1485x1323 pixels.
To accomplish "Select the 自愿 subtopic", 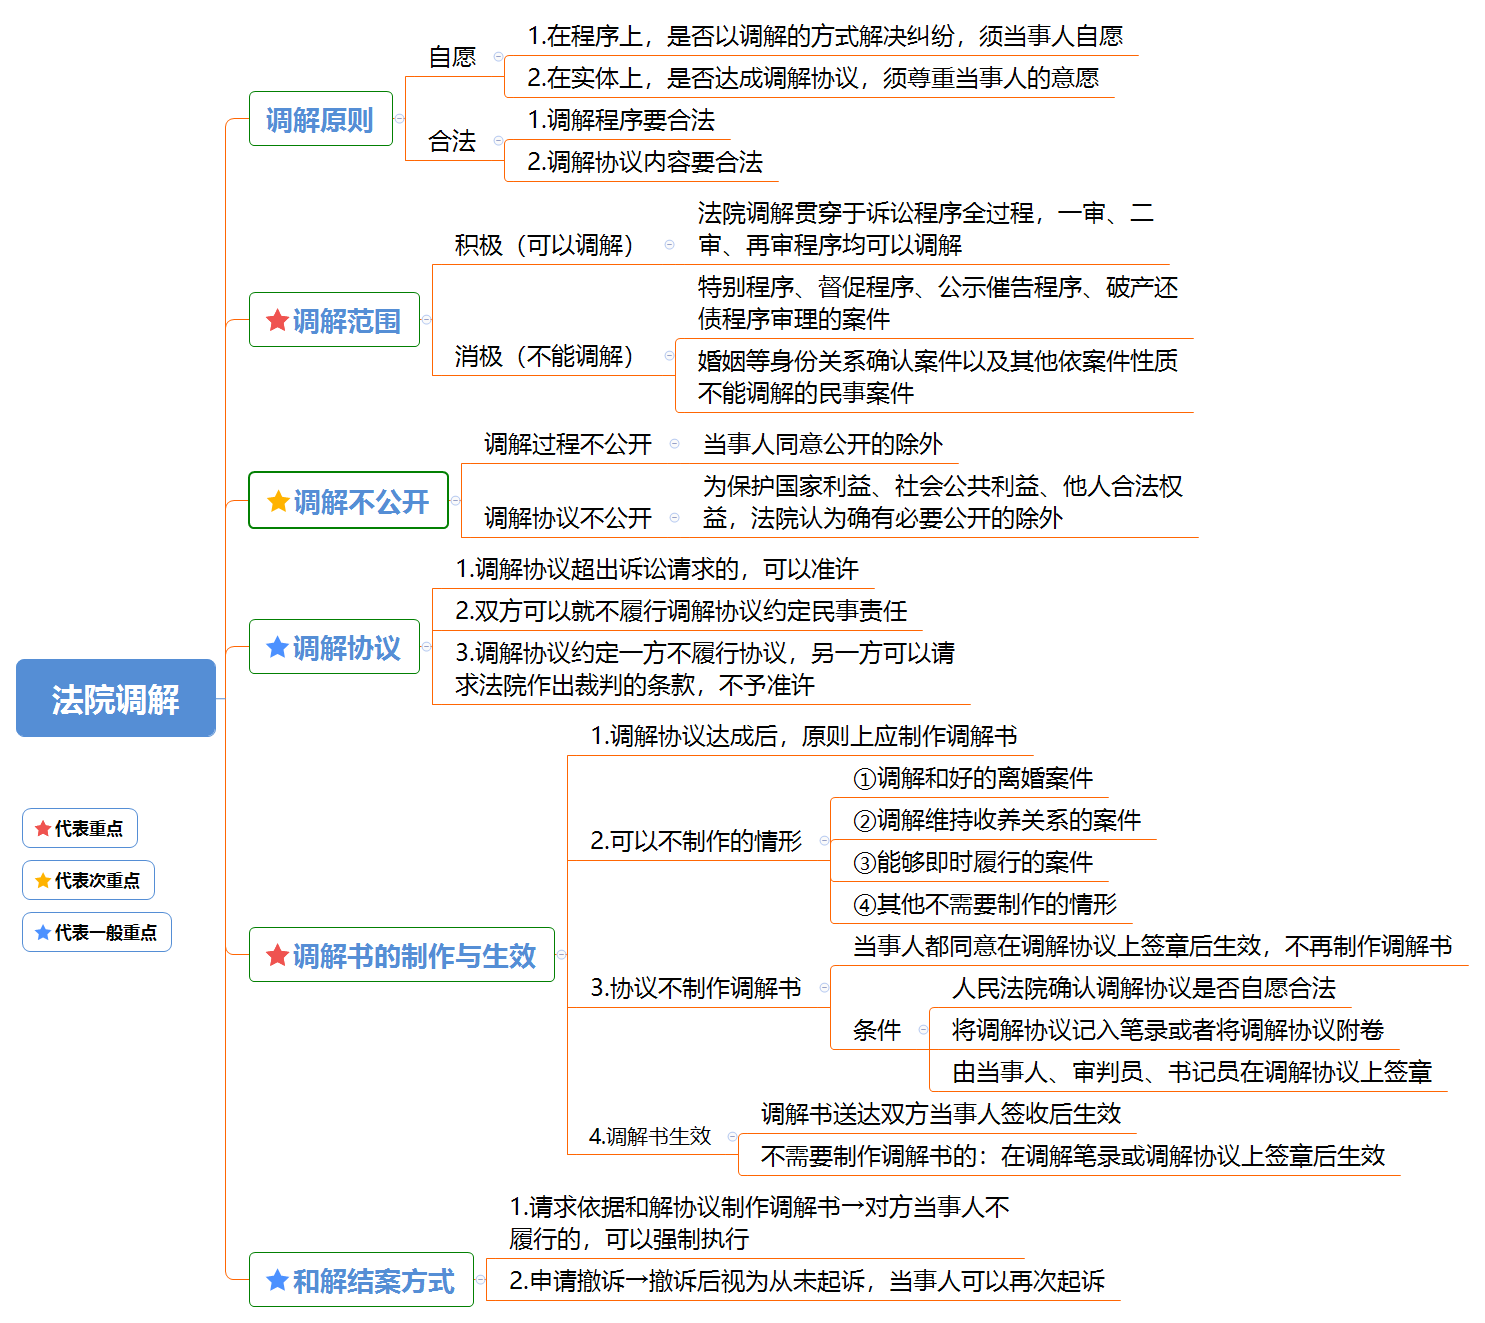I will point(452,57).
